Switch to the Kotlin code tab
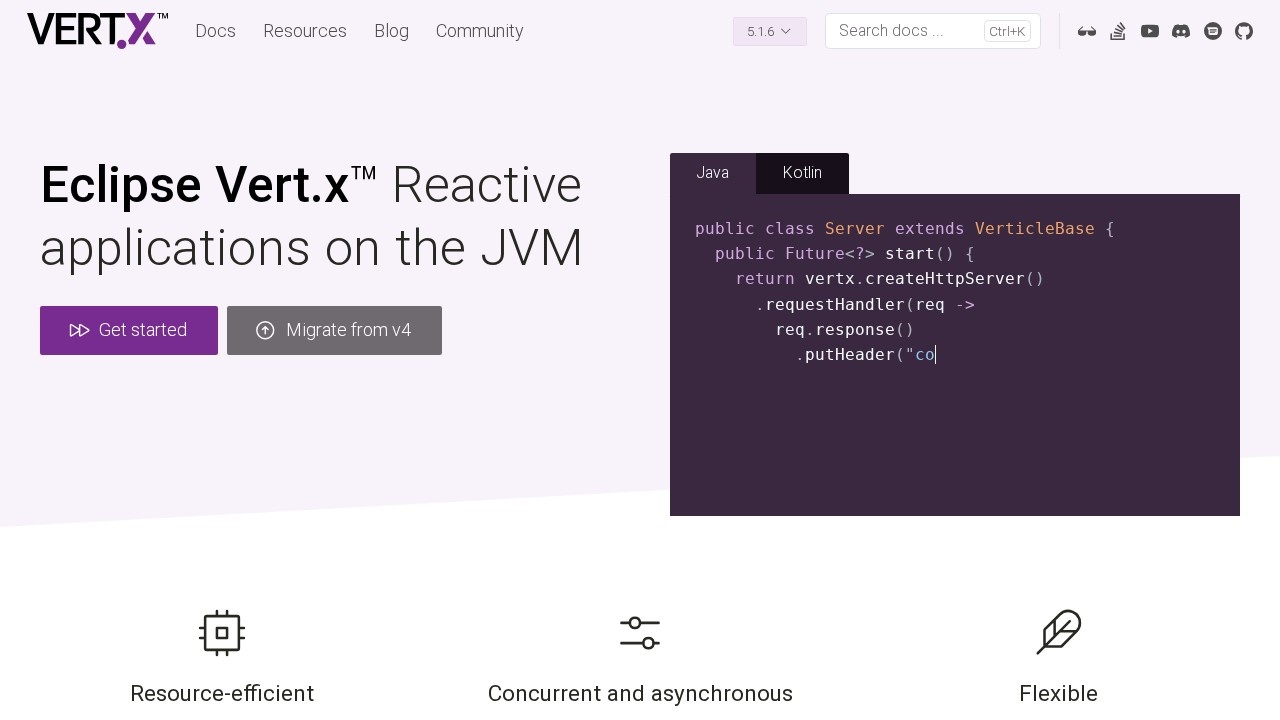The height and width of the screenshot is (720, 1280). [x=802, y=173]
